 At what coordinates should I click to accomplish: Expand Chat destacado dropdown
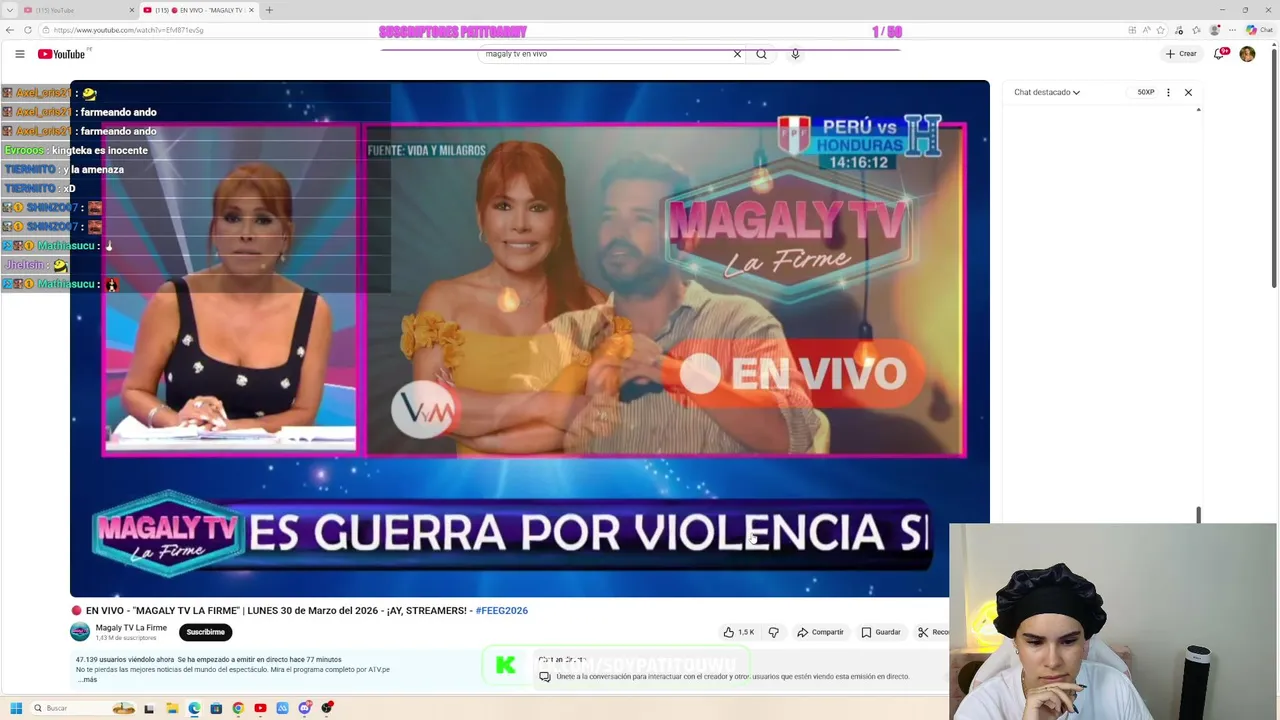click(x=1047, y=92)
